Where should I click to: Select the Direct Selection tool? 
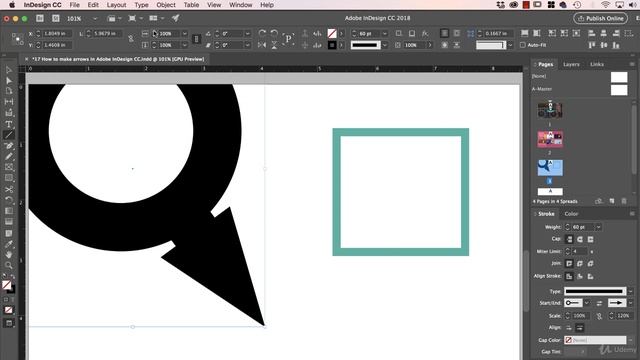(x=9, y=80)
